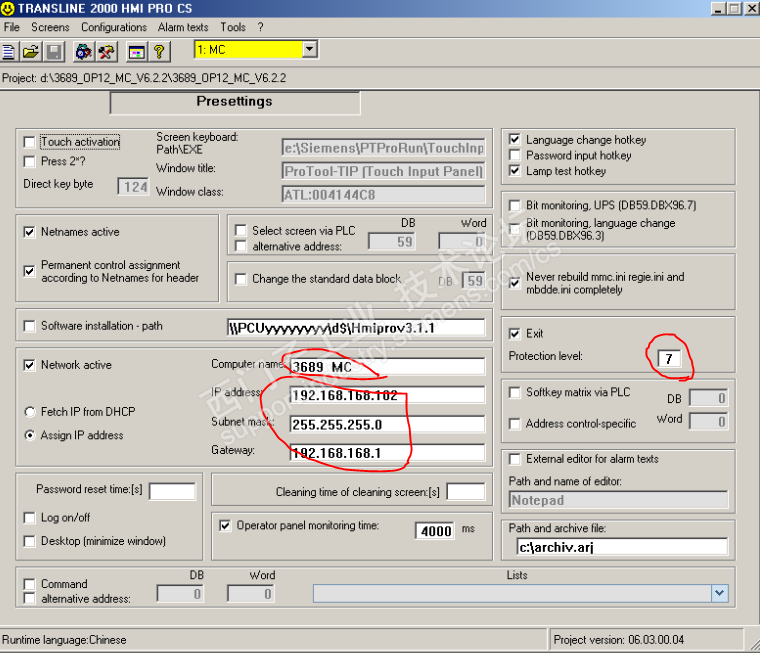The width and height of the screenshot is (760, 653).
Task: Uncheck Netnames active
Action: tap(30, 232)
